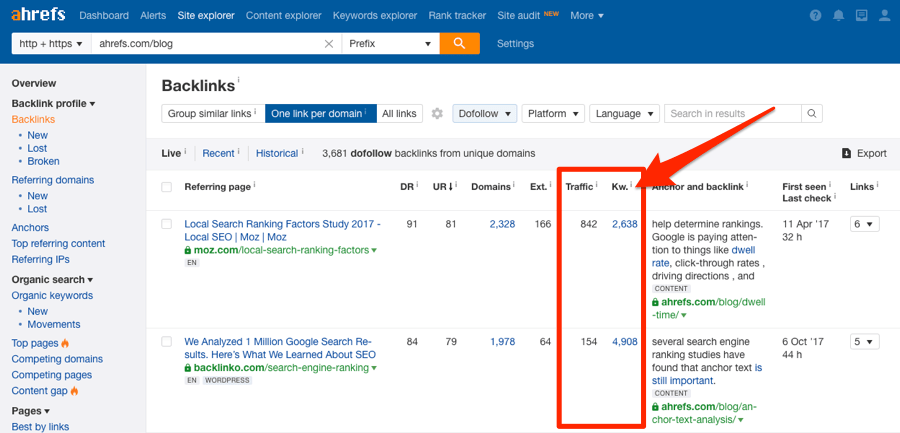Focus the URL input containing ahrefs.com/blog
900x433 pixels.
[x=207, y=44]
